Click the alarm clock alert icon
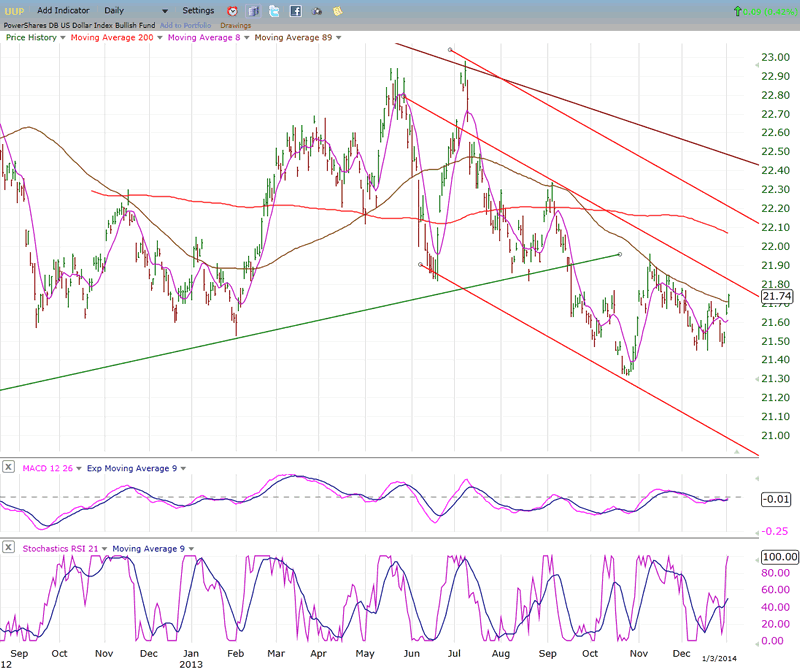800x669 pixels. coord(232,11)
